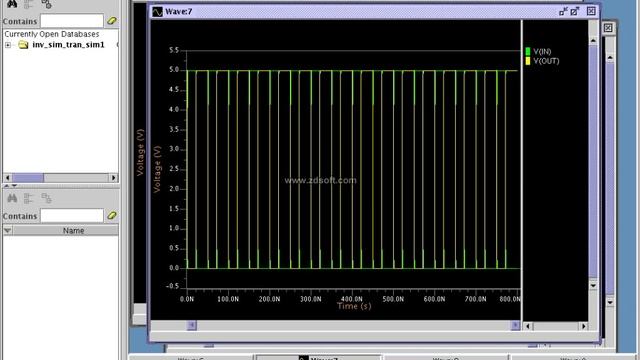Close the Wave:7 window
The width and height of the screenshot is (640, 360).
(x=591, y=11)
